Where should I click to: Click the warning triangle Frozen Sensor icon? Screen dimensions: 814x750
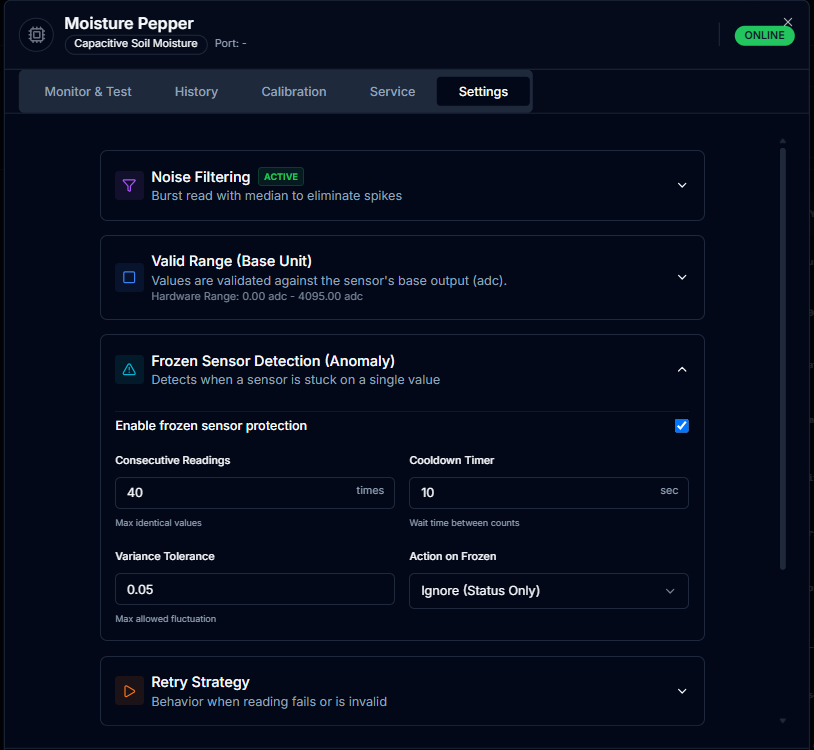[x=129, y=370]
